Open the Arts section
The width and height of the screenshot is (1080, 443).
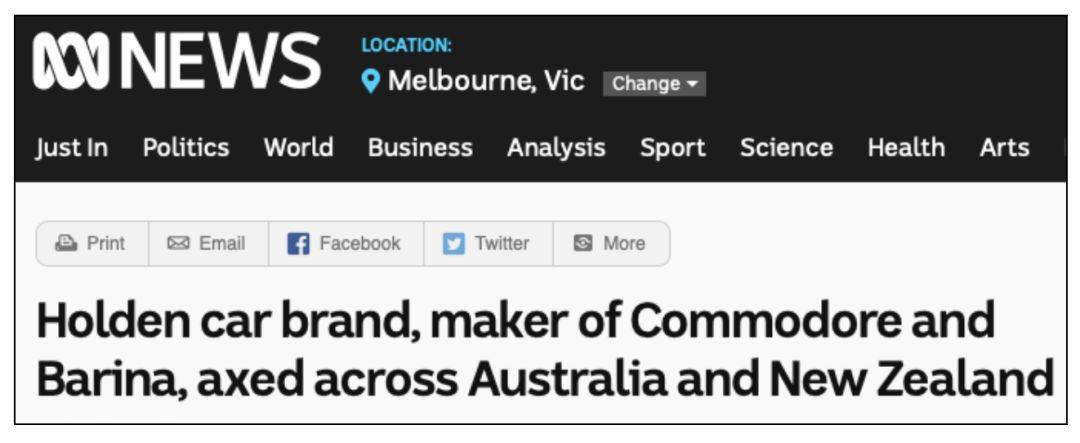(1004, 147)
